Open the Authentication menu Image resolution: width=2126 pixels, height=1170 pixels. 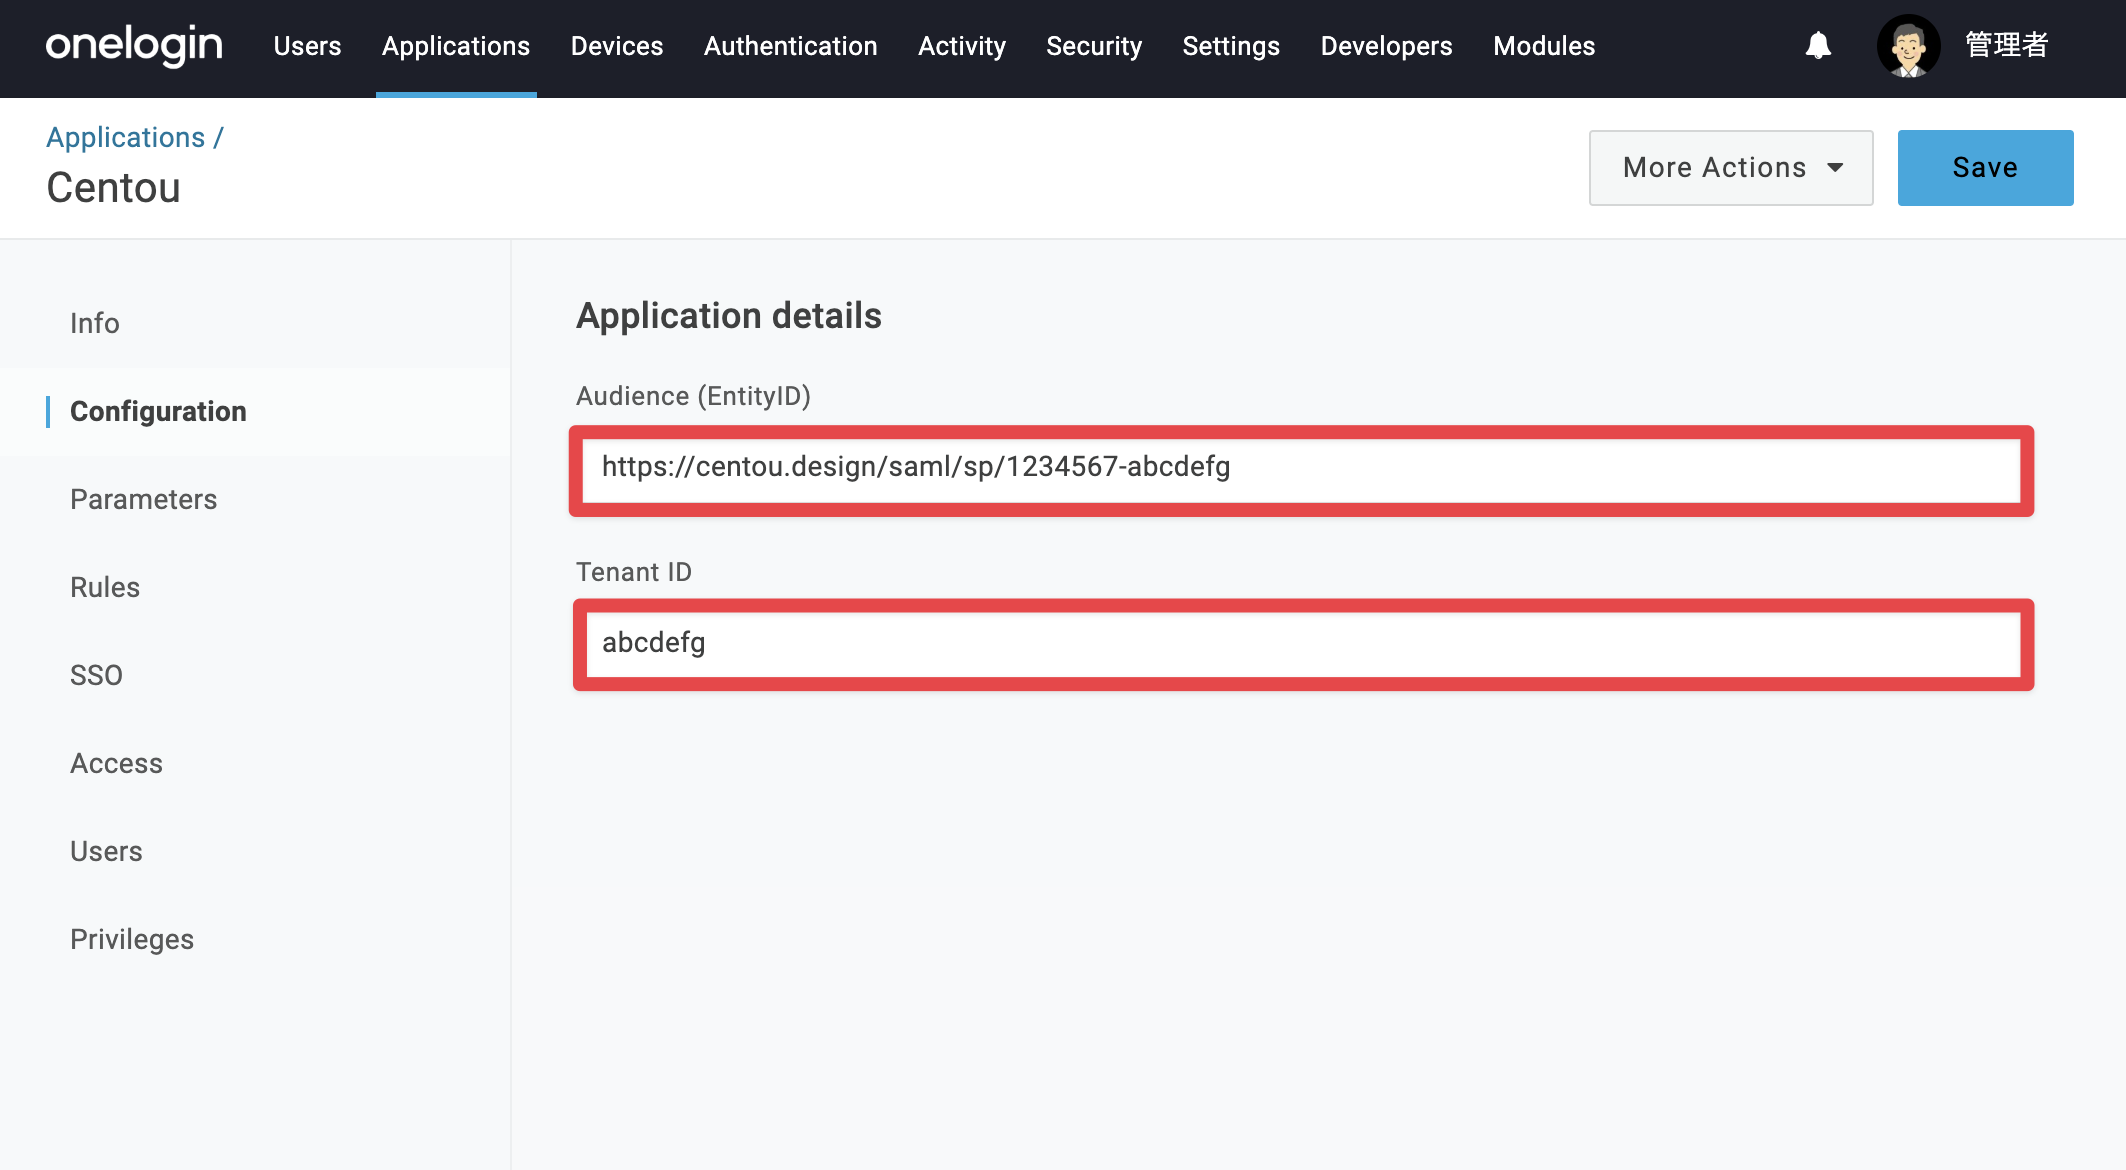(x=790, y=46)
